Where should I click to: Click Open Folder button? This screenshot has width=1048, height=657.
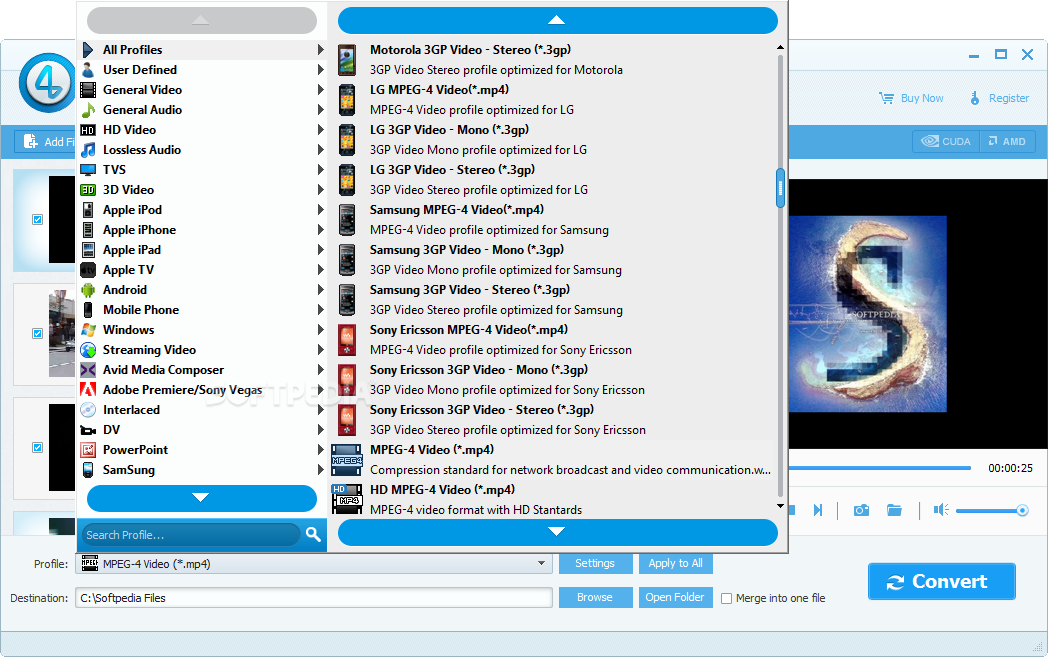pyautogui.click(x=676, y=598)
